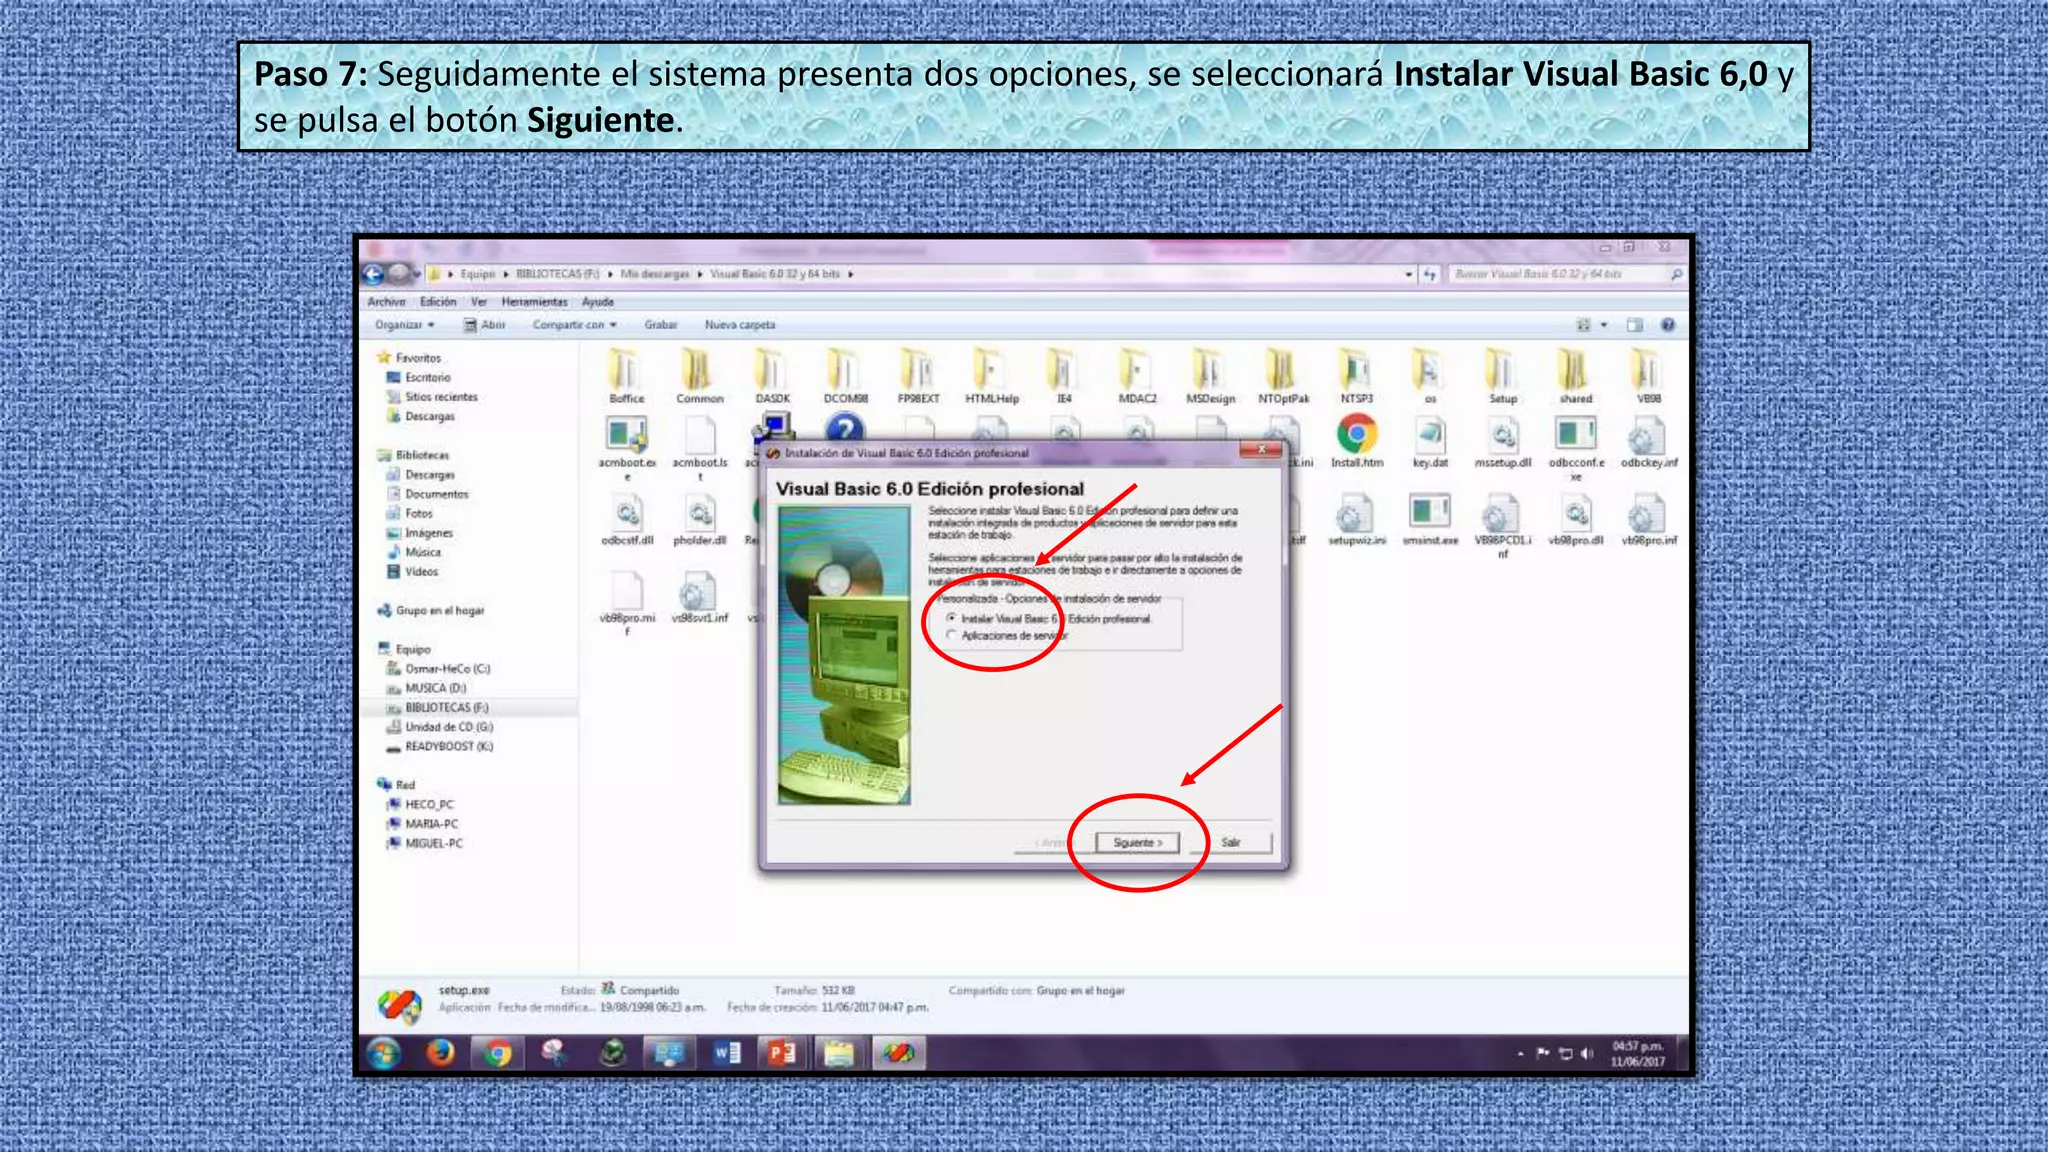Viewport: 2048px width, 1152px height.
Task: Expand the Compartir con dropdown
Action: tap(574, 325)
